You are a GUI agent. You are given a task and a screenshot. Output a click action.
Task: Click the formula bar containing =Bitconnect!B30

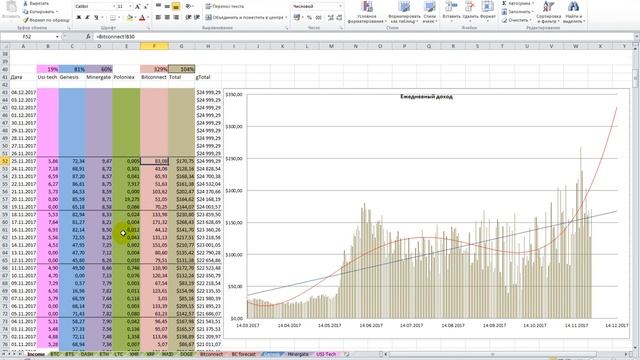tap(363, 36)
